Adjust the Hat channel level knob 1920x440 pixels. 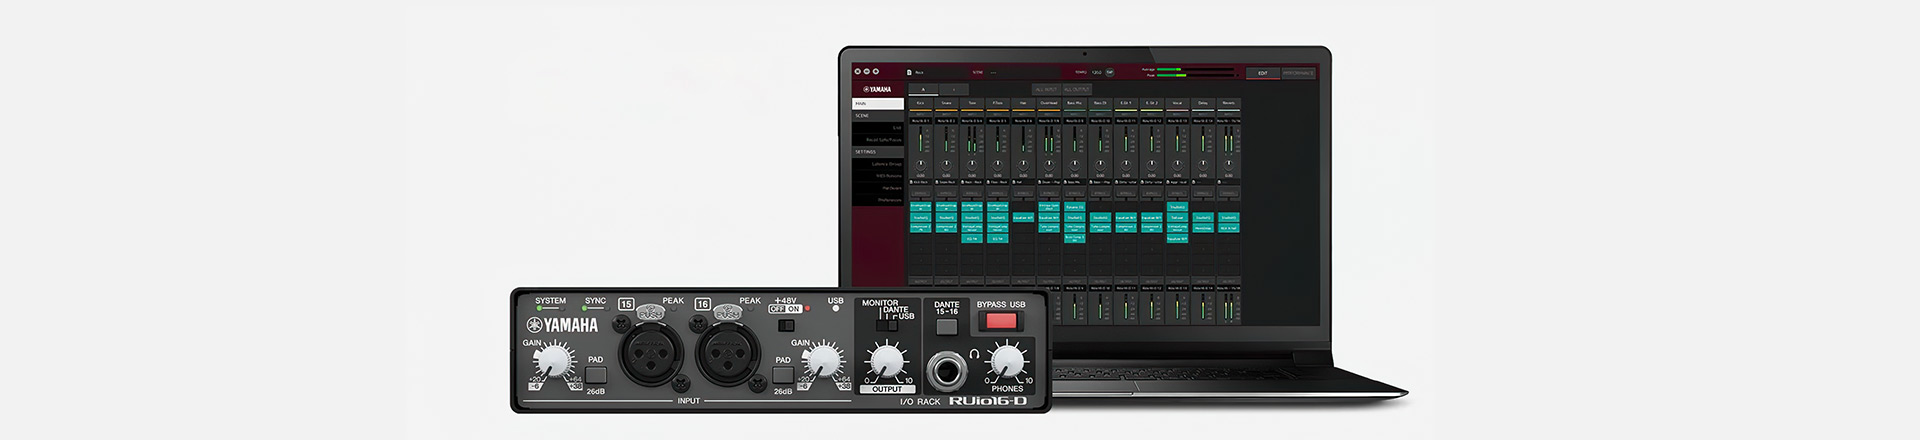(x=1023, y=165)
